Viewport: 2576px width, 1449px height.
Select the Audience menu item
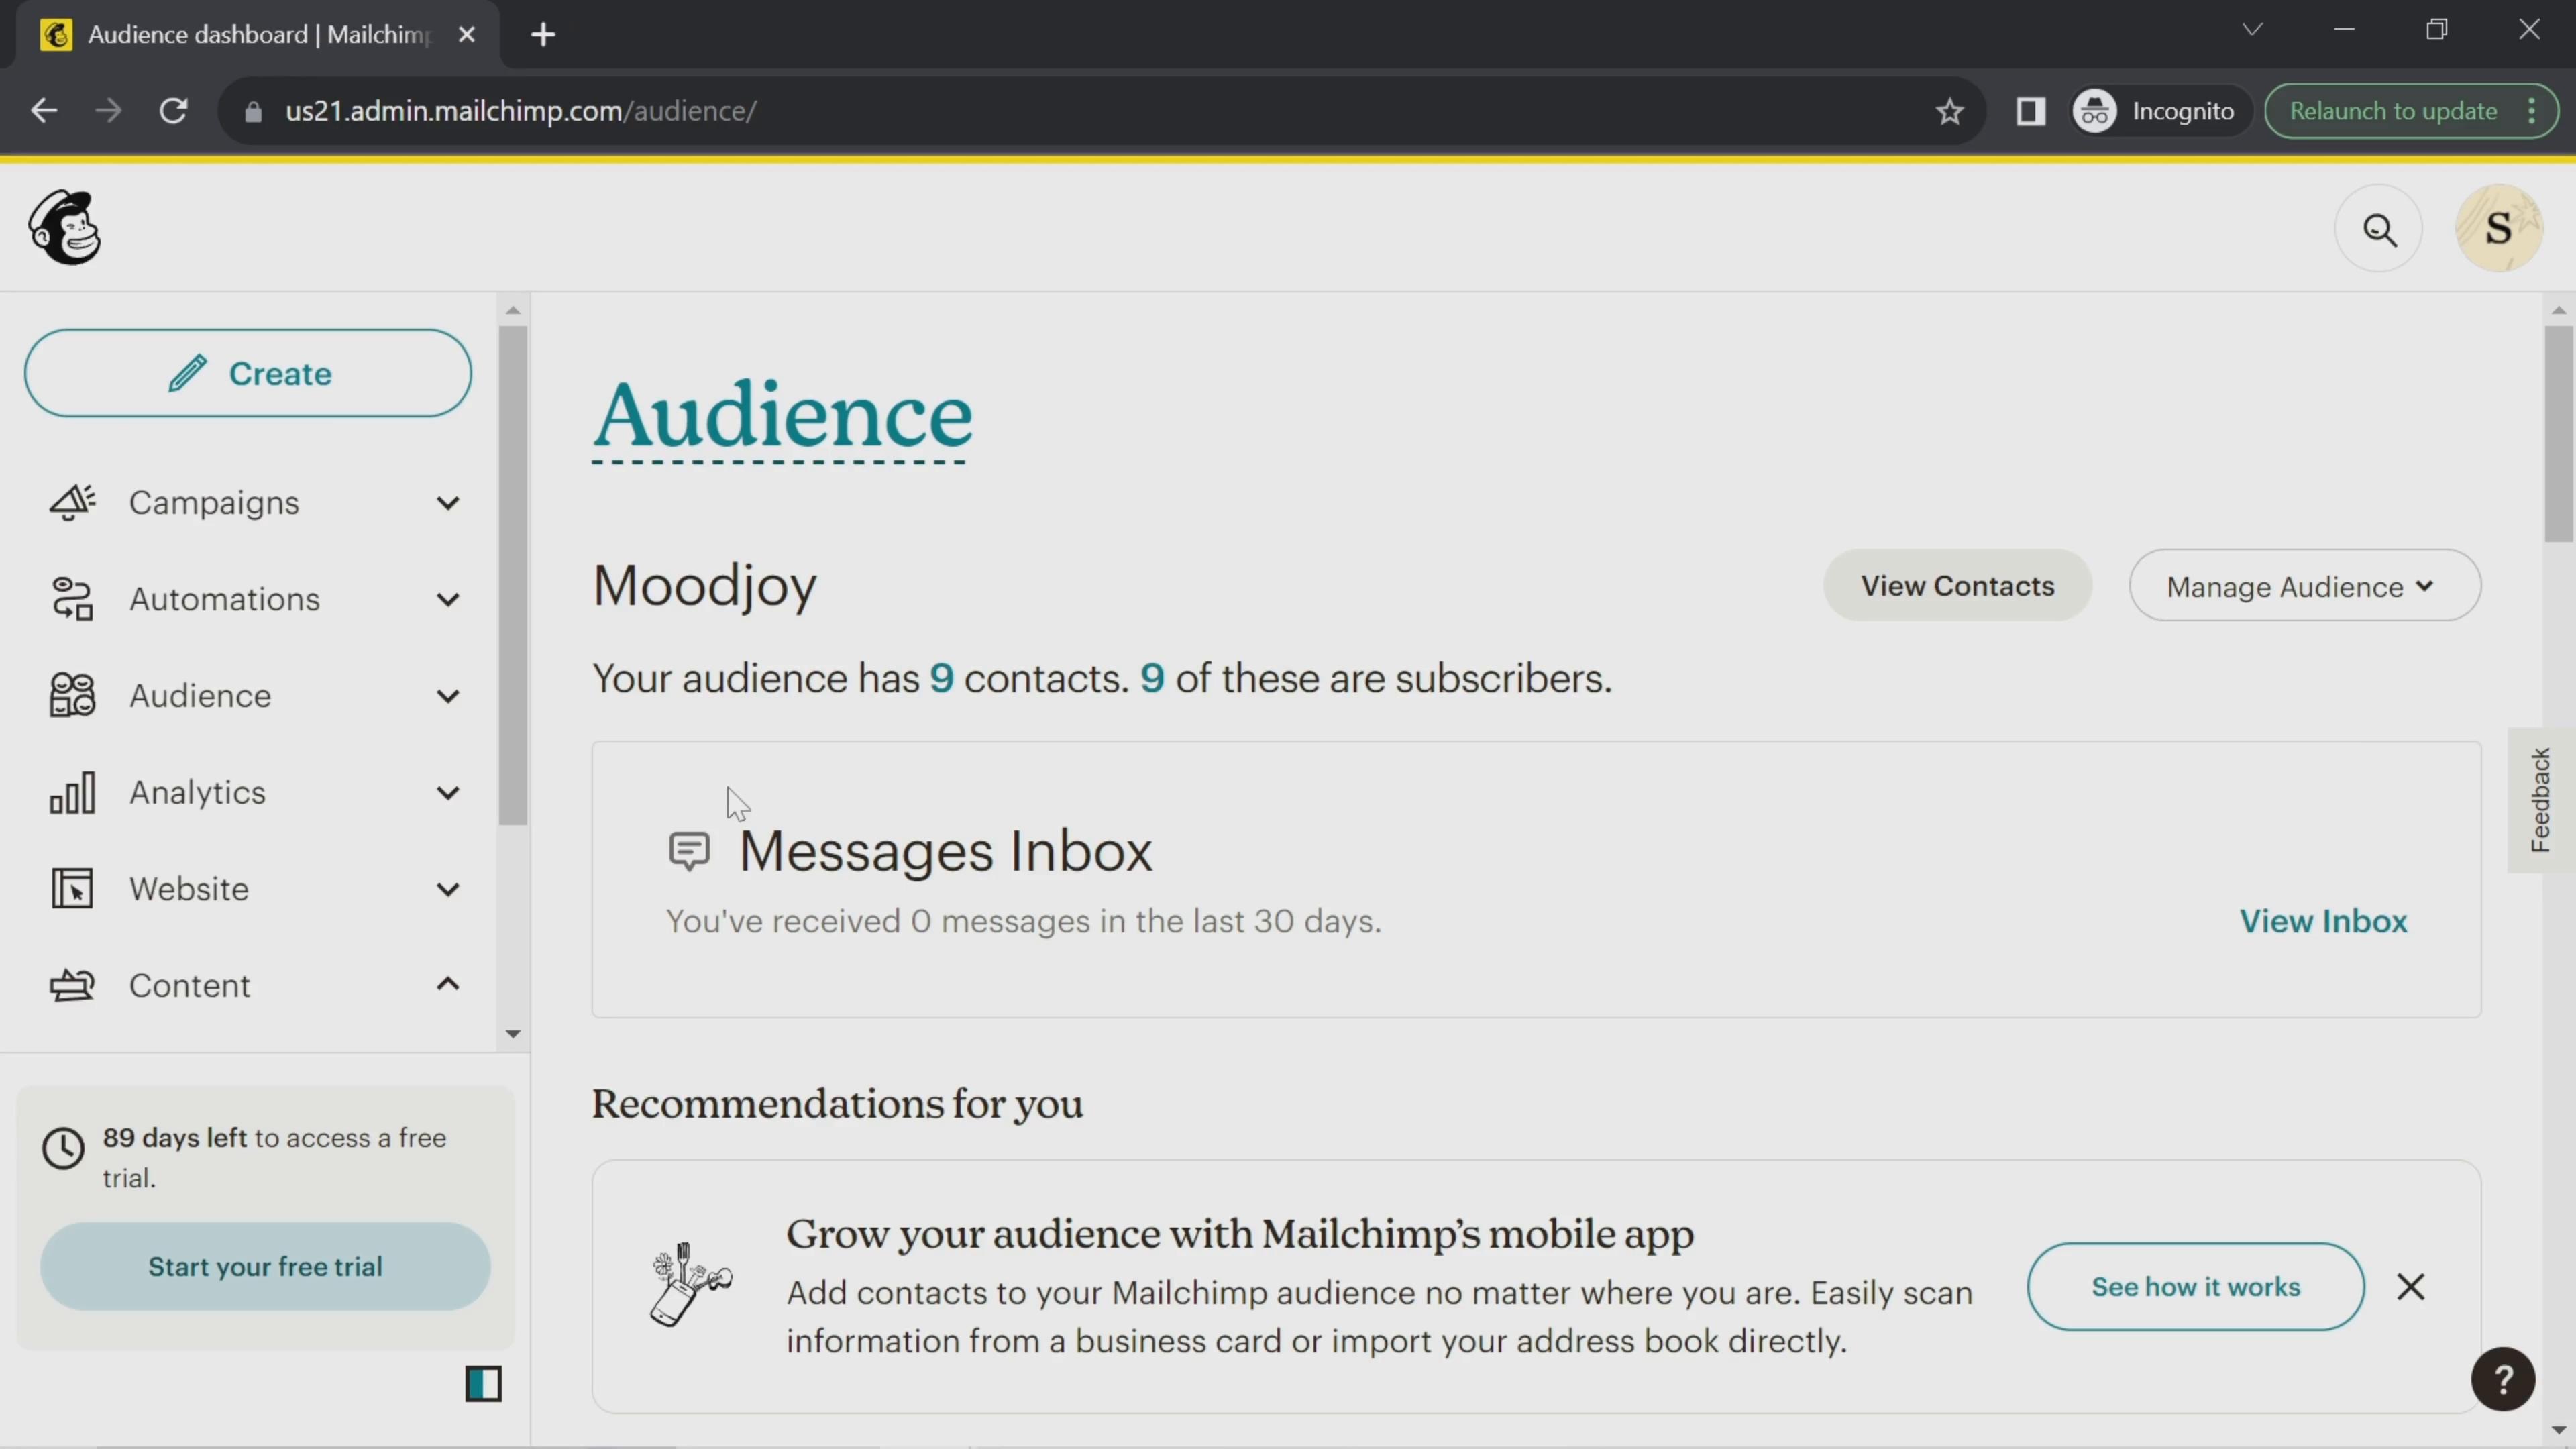tap(200, 695)
